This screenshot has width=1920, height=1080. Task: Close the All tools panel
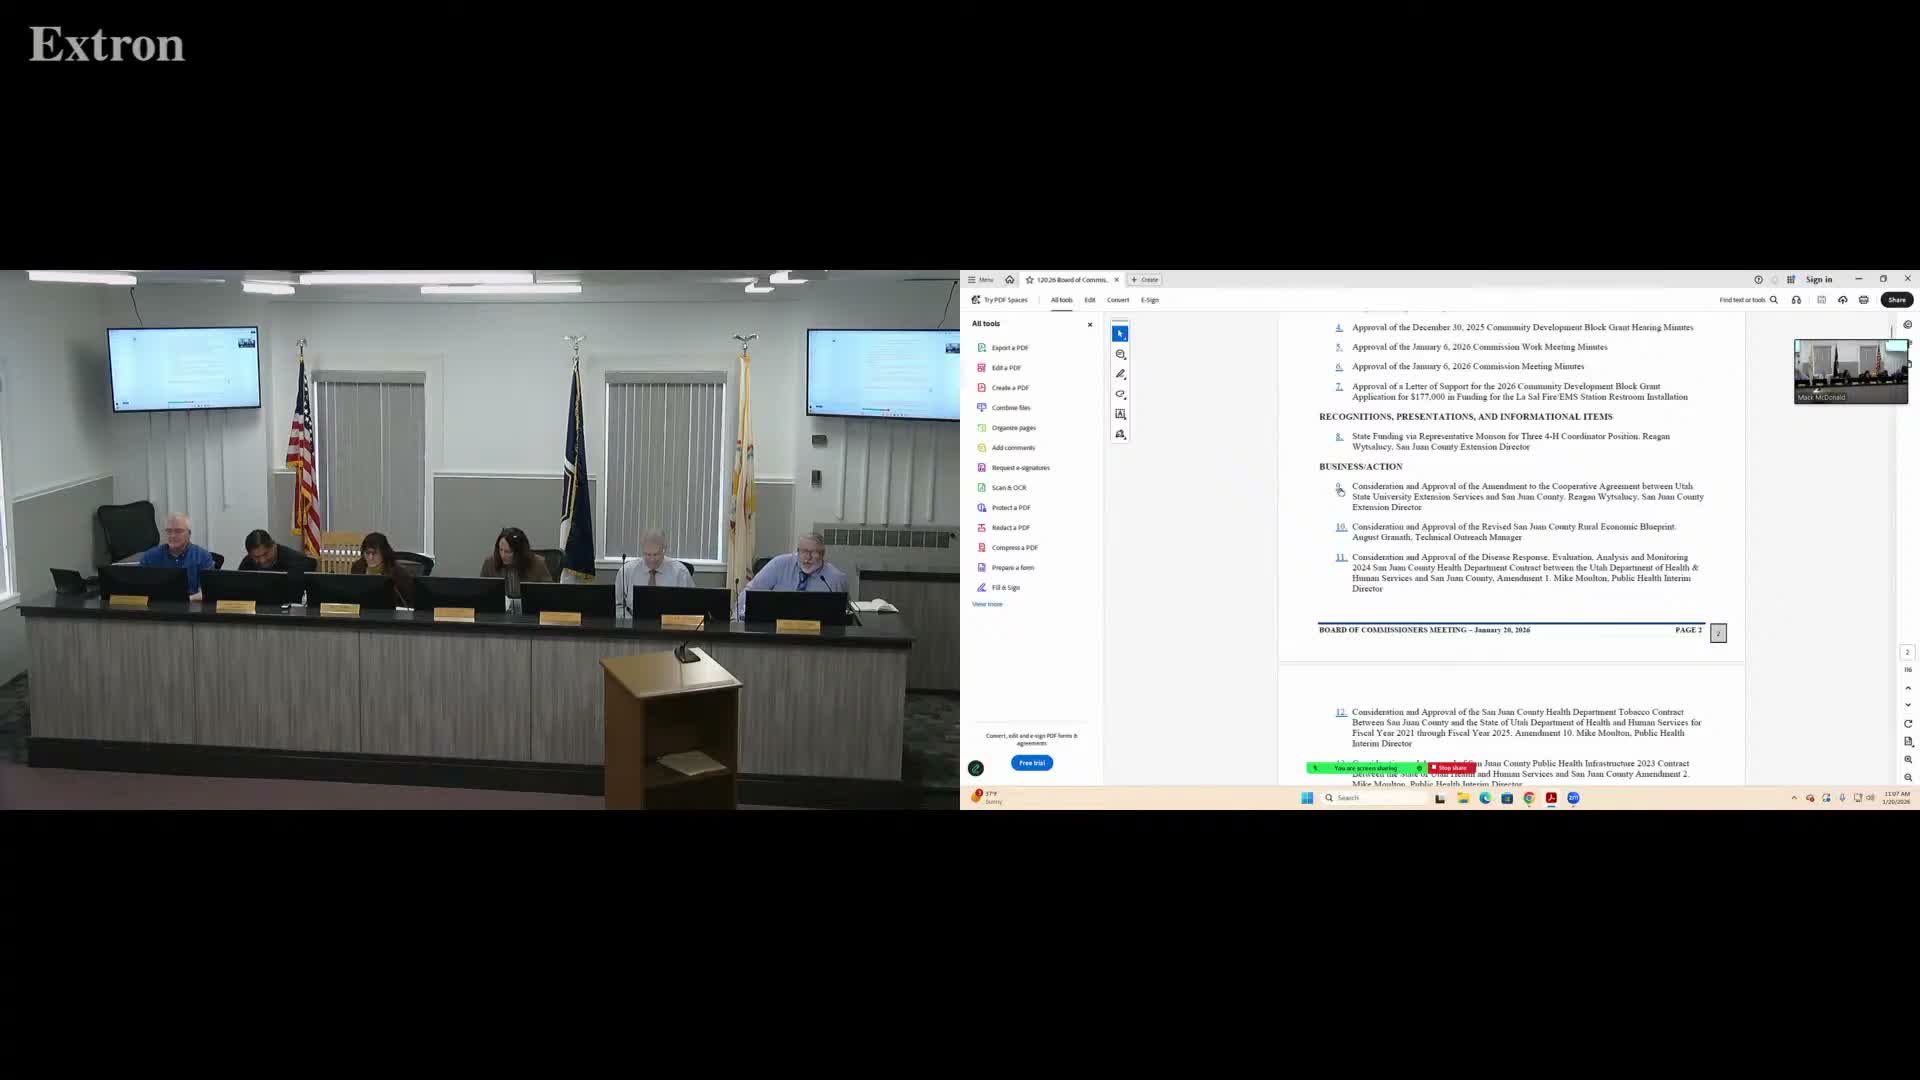[x=1090, y=325]
